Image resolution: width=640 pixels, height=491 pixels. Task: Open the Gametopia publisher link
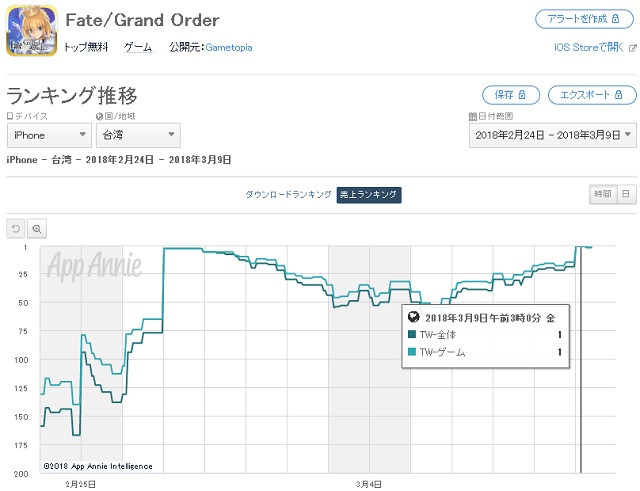[231, 47]
